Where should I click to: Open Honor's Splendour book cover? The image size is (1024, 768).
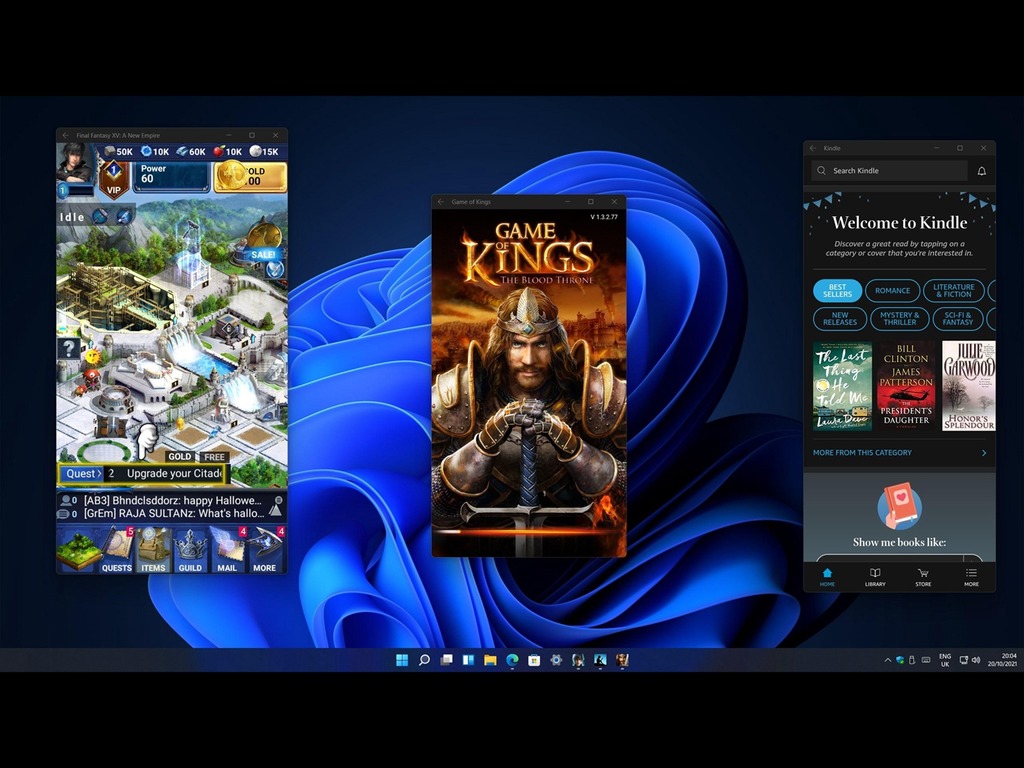pyautogui.click(x=968, y=386)
